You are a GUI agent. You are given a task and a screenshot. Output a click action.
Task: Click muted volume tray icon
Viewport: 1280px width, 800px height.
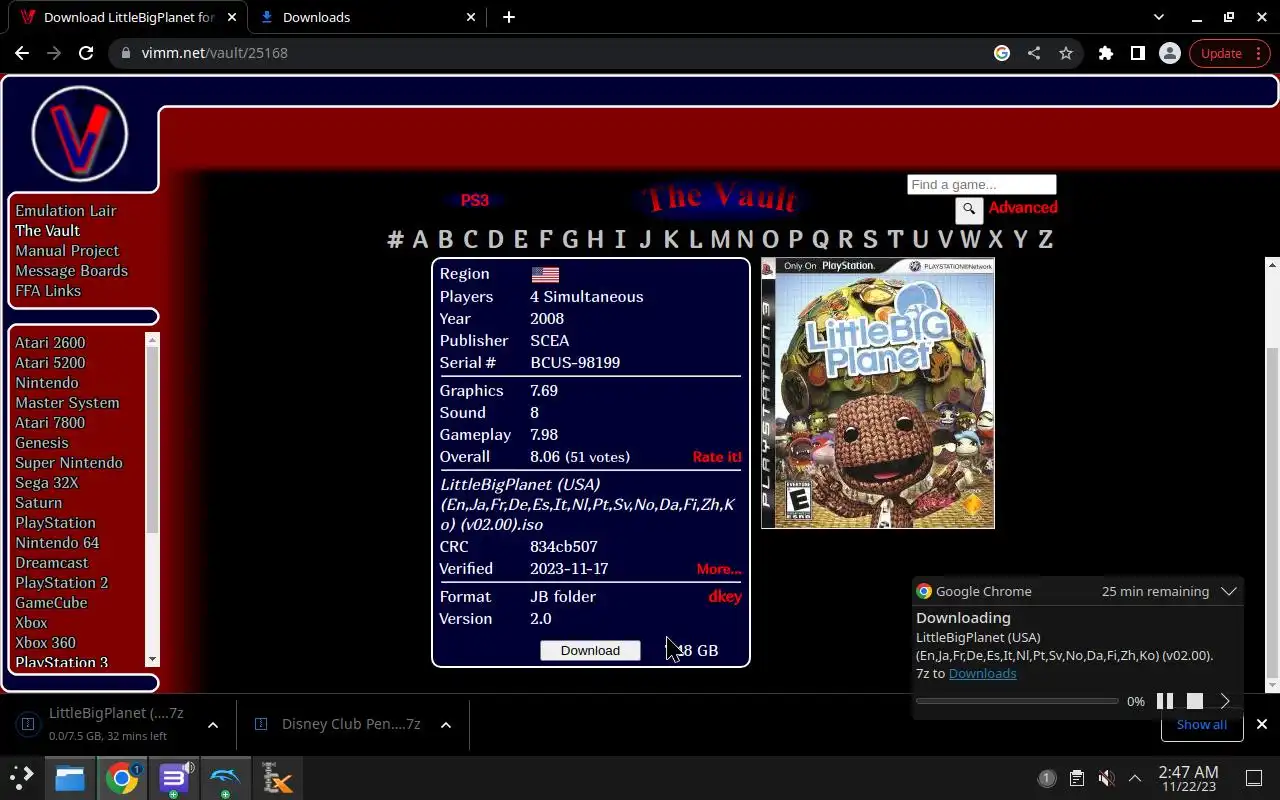(1106, 778)
